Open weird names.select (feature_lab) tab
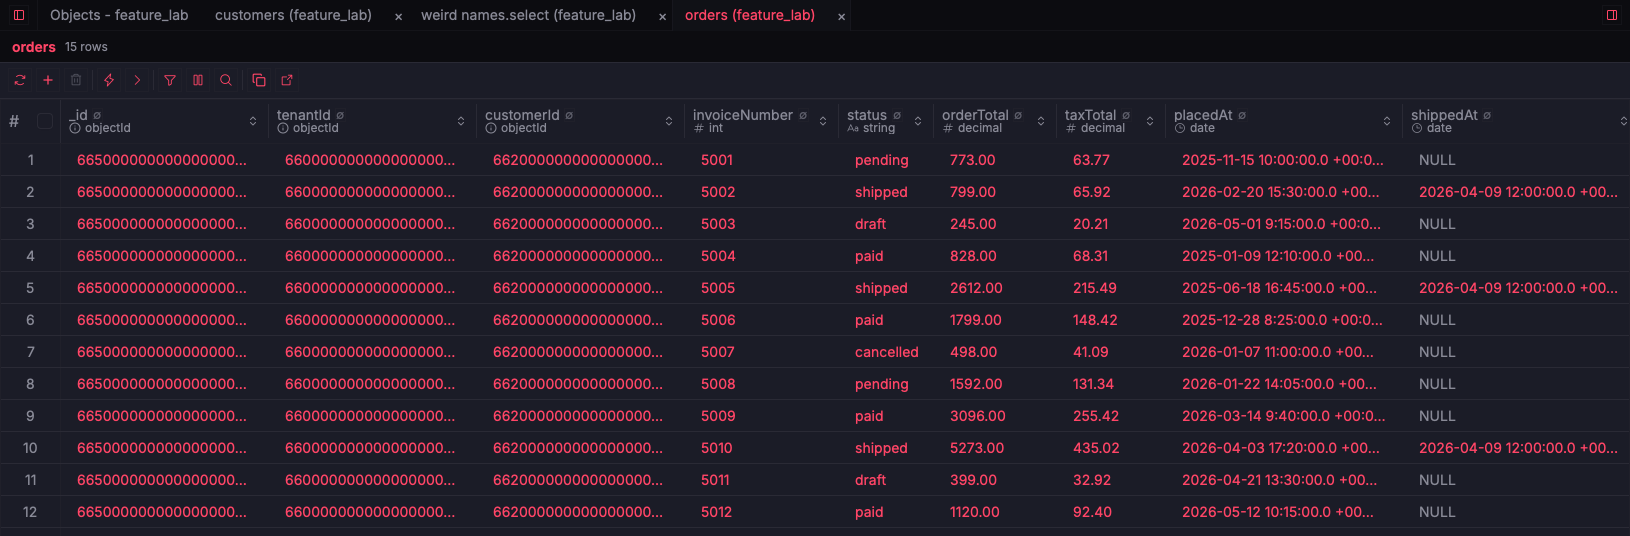Viewport: 1630px width, 536px height. click(528, 15)
